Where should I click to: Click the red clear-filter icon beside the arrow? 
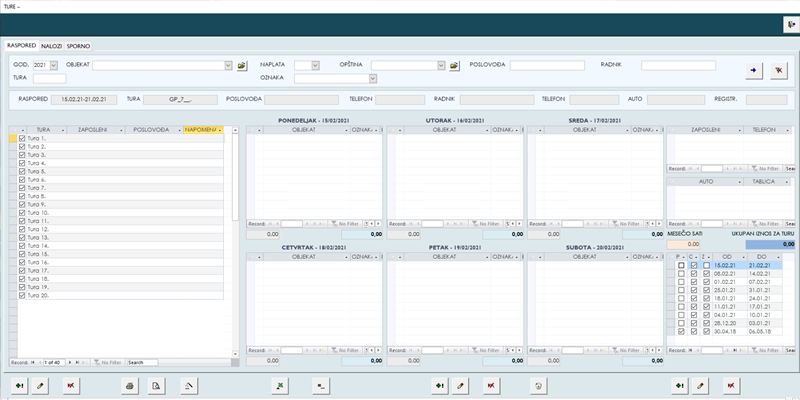pos(779,71)
